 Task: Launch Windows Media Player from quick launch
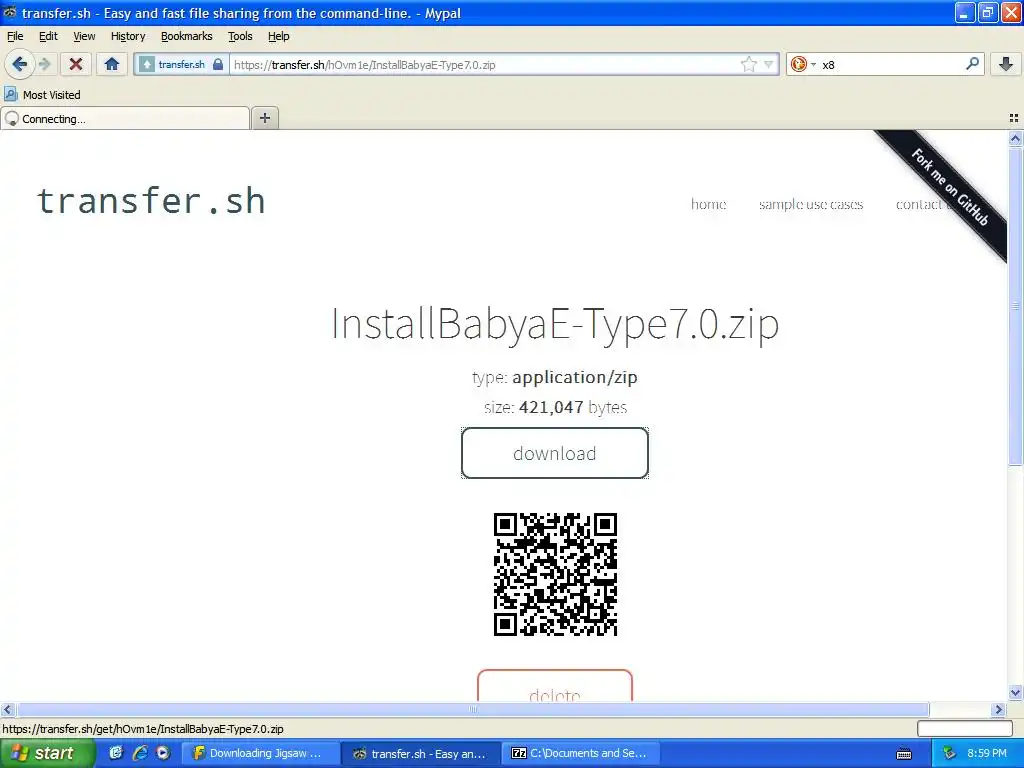tap(163, 753)
